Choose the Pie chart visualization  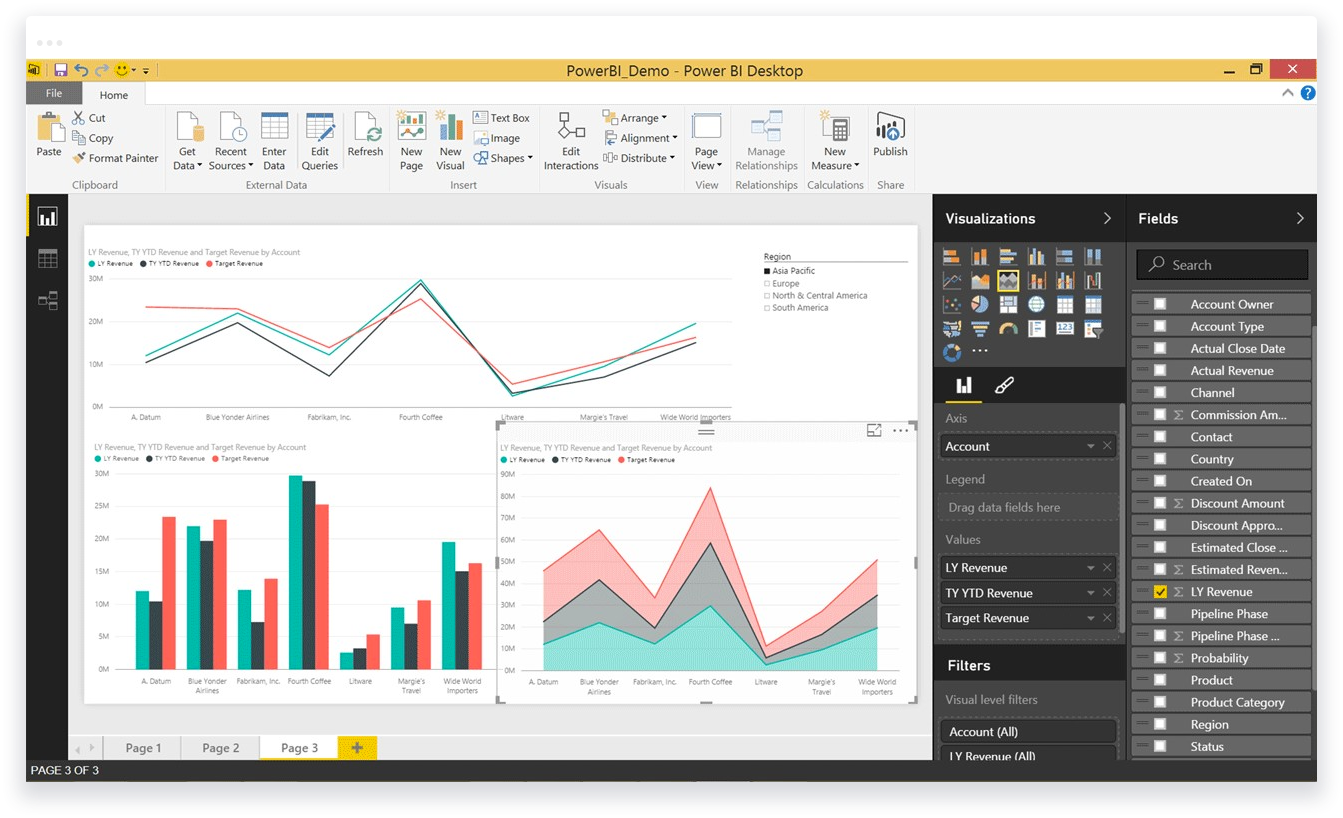coord(980,305)
